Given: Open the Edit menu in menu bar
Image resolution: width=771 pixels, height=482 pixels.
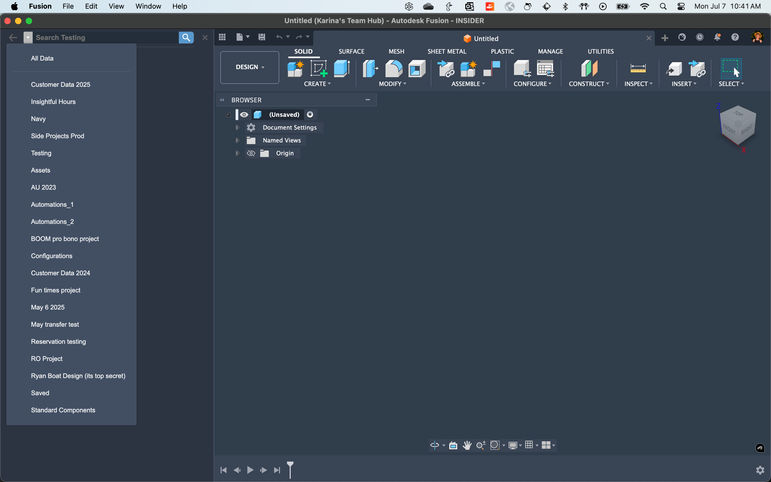Looking at the screenshot, I should coord(91,6).
